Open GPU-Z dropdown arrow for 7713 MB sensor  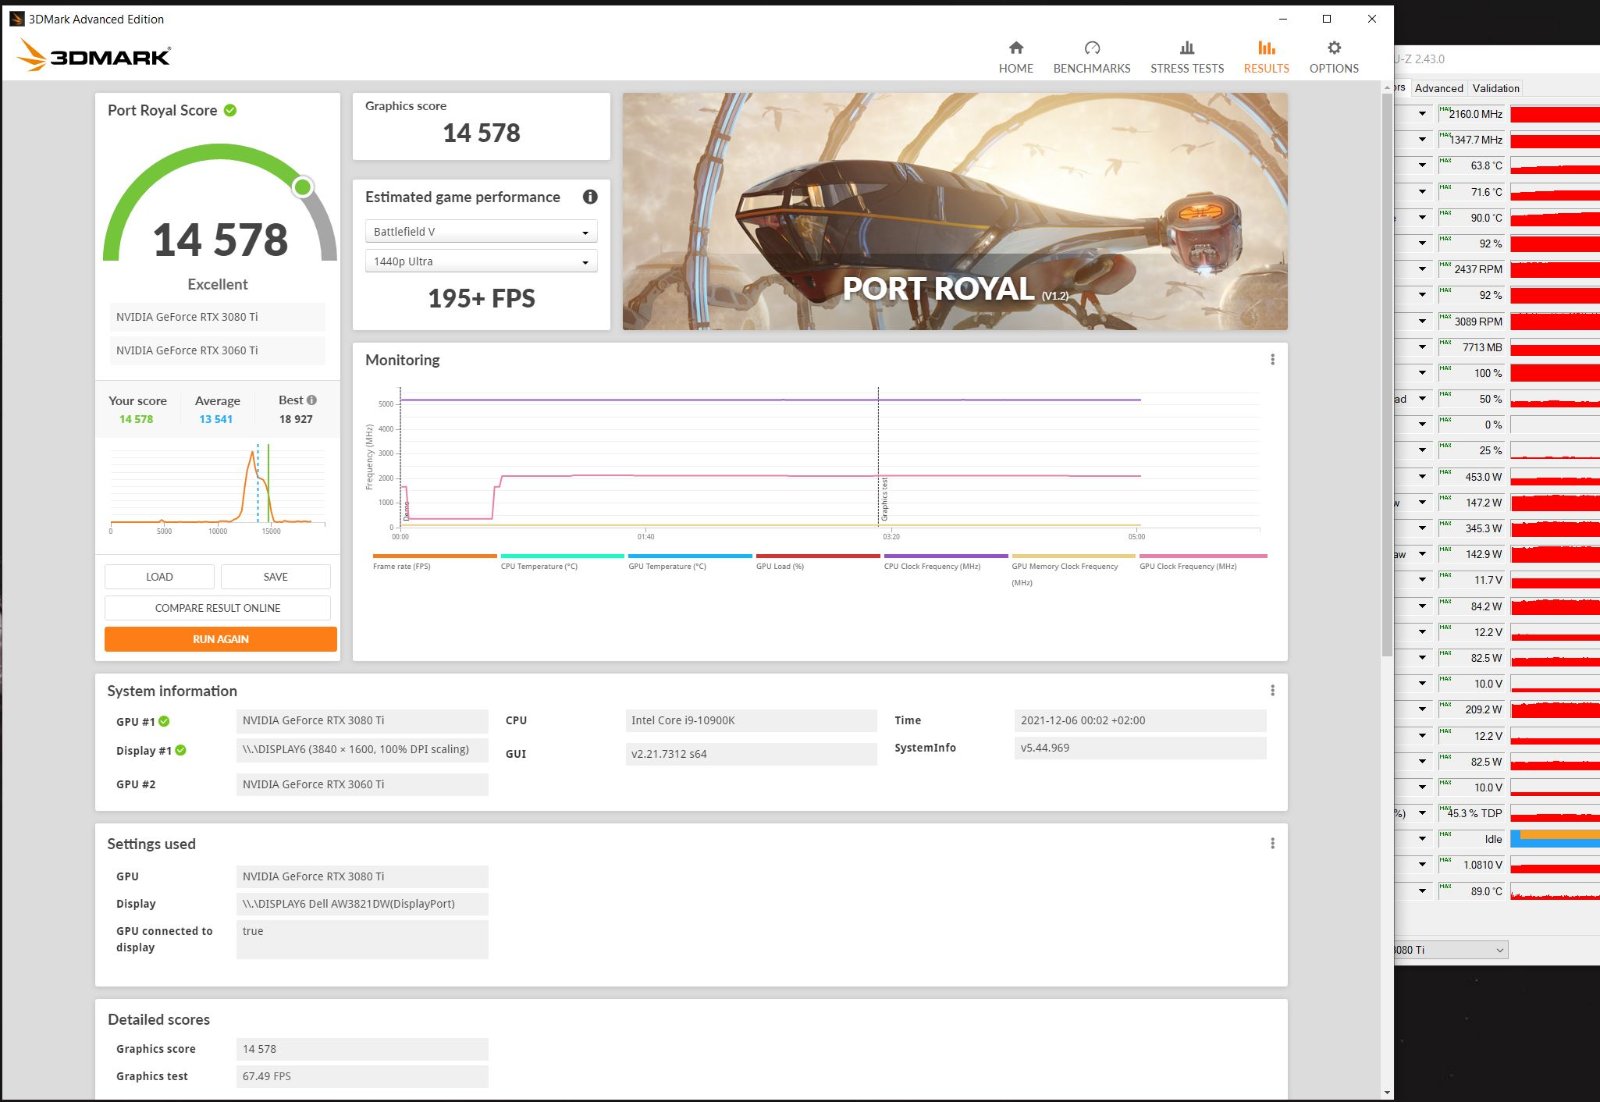(1422, 347)
